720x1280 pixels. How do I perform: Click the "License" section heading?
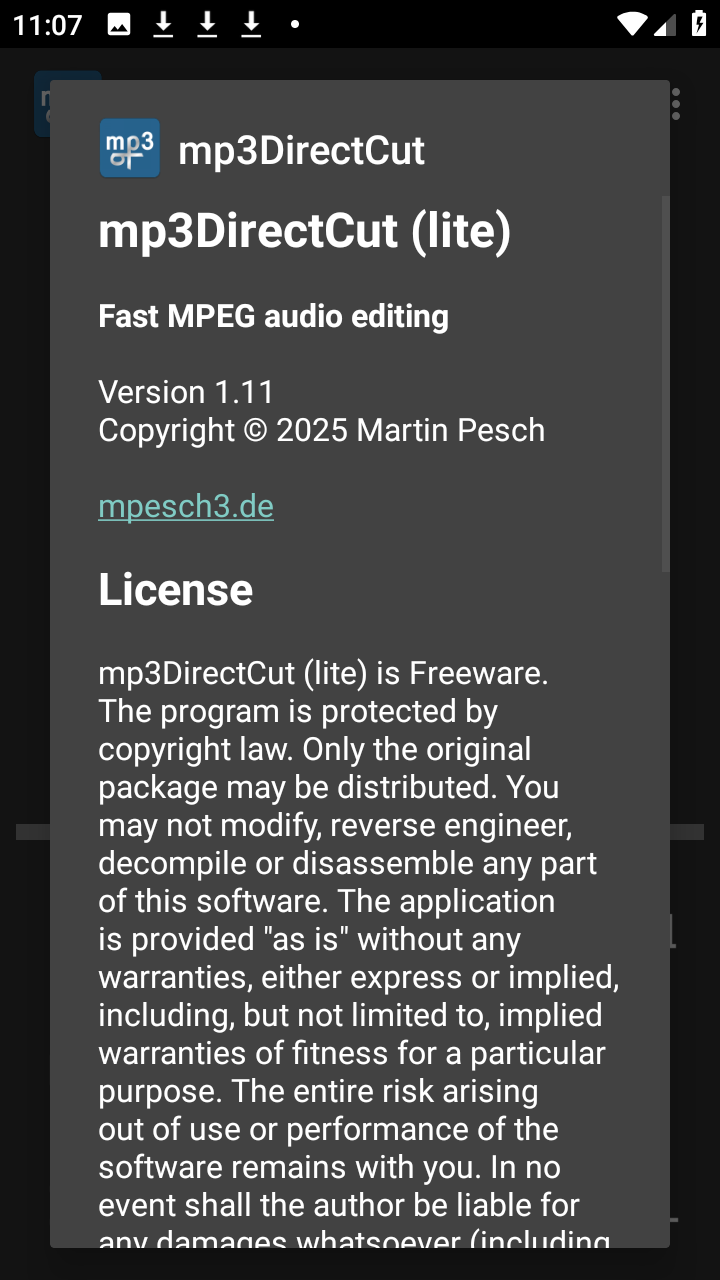point(175,590)
